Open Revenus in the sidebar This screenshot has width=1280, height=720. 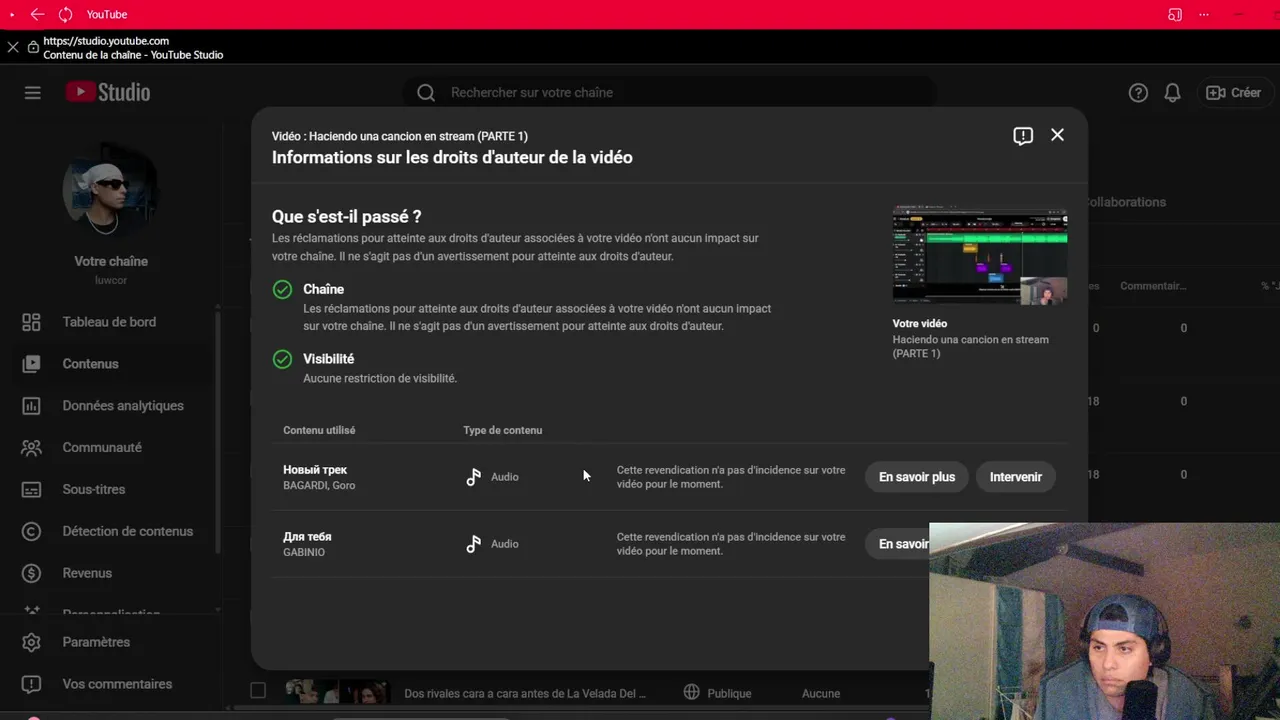pyautogui.click(x=87, y=573)
